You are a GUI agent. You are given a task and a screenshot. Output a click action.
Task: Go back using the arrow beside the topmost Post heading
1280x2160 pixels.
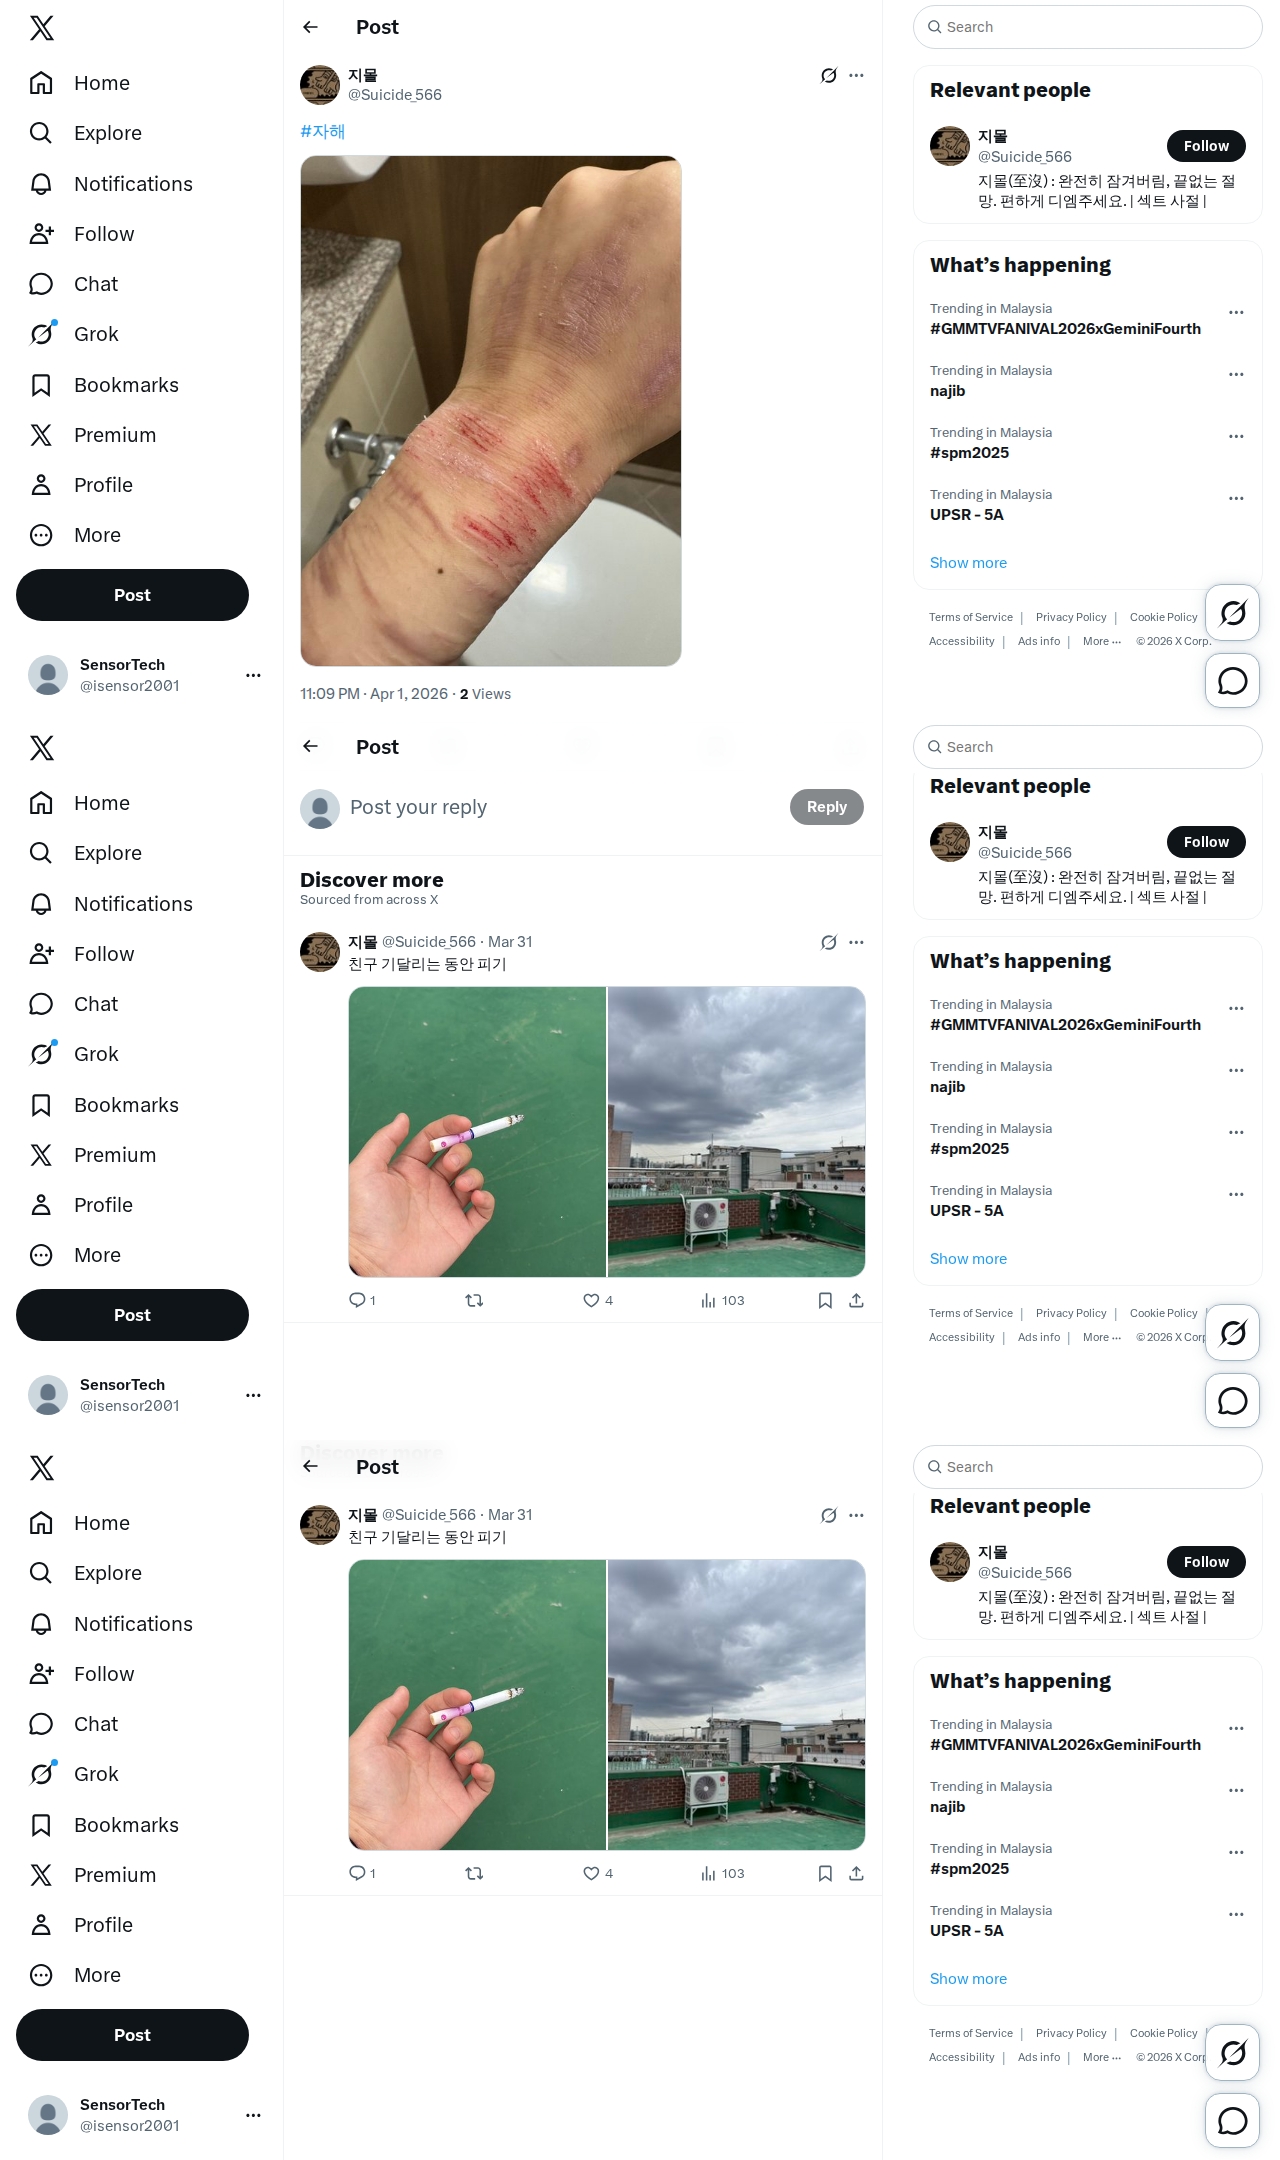pyautogui.click(x=310, y=27)
